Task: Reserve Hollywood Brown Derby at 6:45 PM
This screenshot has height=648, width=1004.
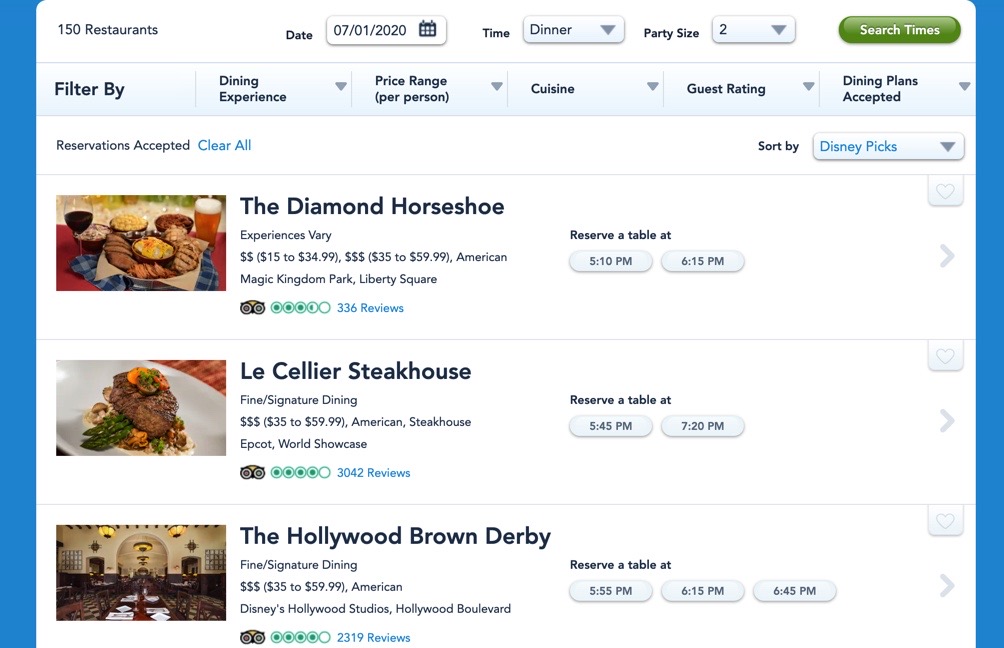Action: click(x=794, y=591)
